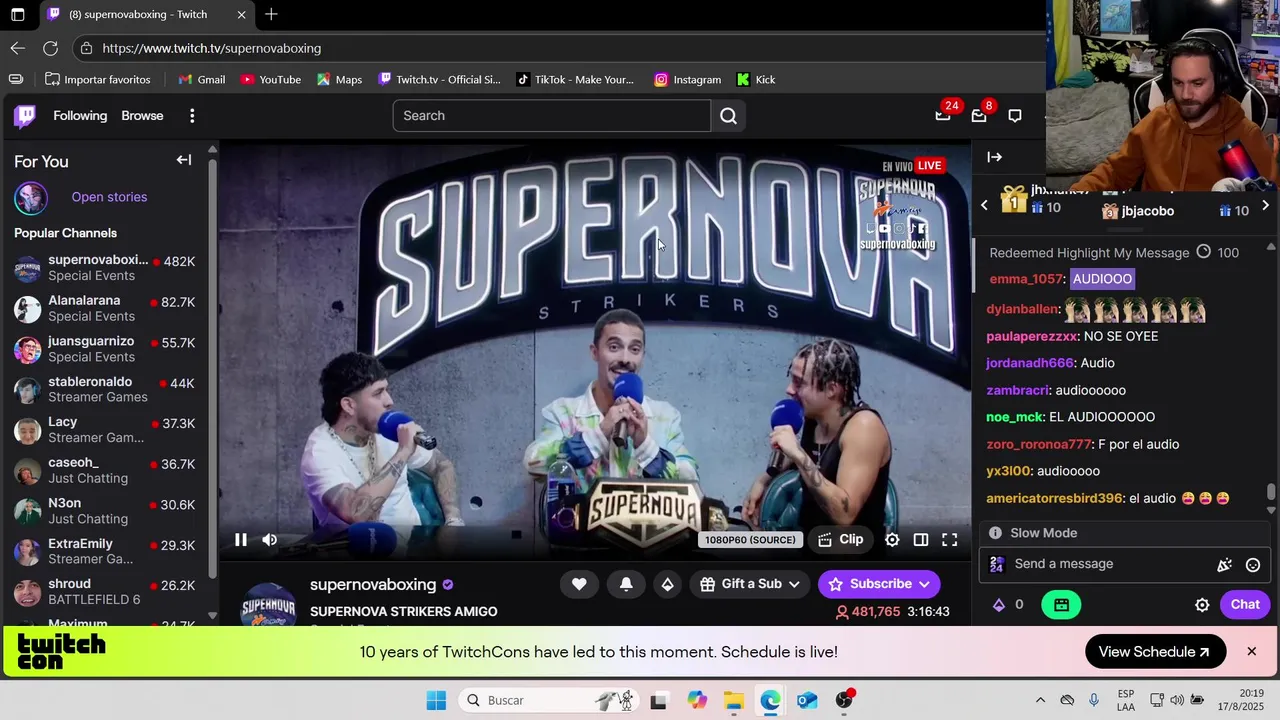Image resolution: width=1280 pixels, height=720 pixels.
Task: Open OBS Studio from taskbar
Action: point(844,700)
